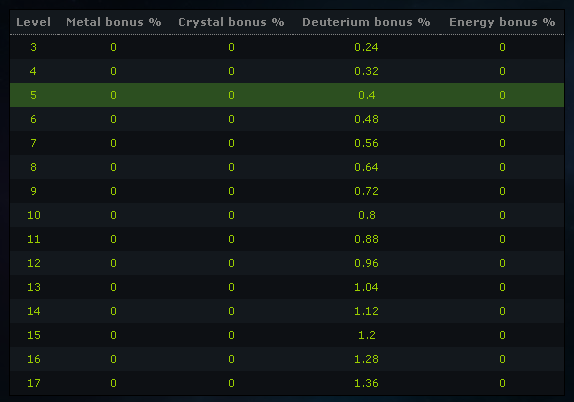Click the Level column header
Viewport: 574px width, 402px height.
tap(33, 22)
